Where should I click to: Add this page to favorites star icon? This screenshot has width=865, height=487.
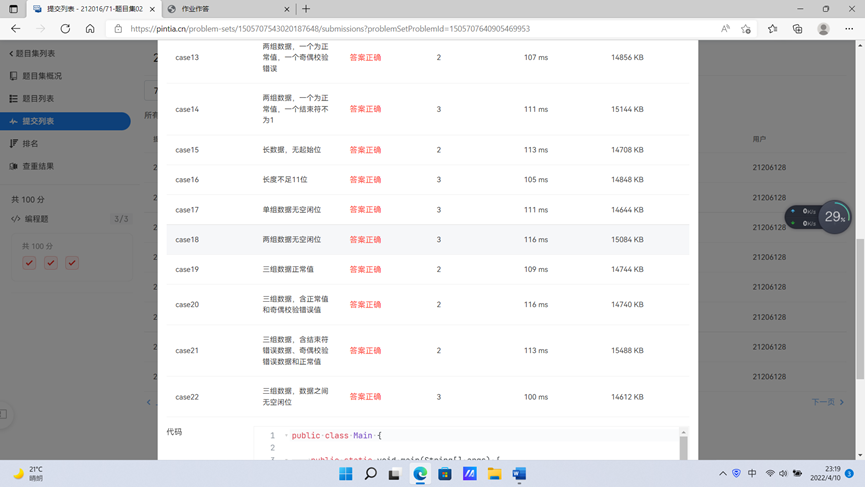click(746, 29)
